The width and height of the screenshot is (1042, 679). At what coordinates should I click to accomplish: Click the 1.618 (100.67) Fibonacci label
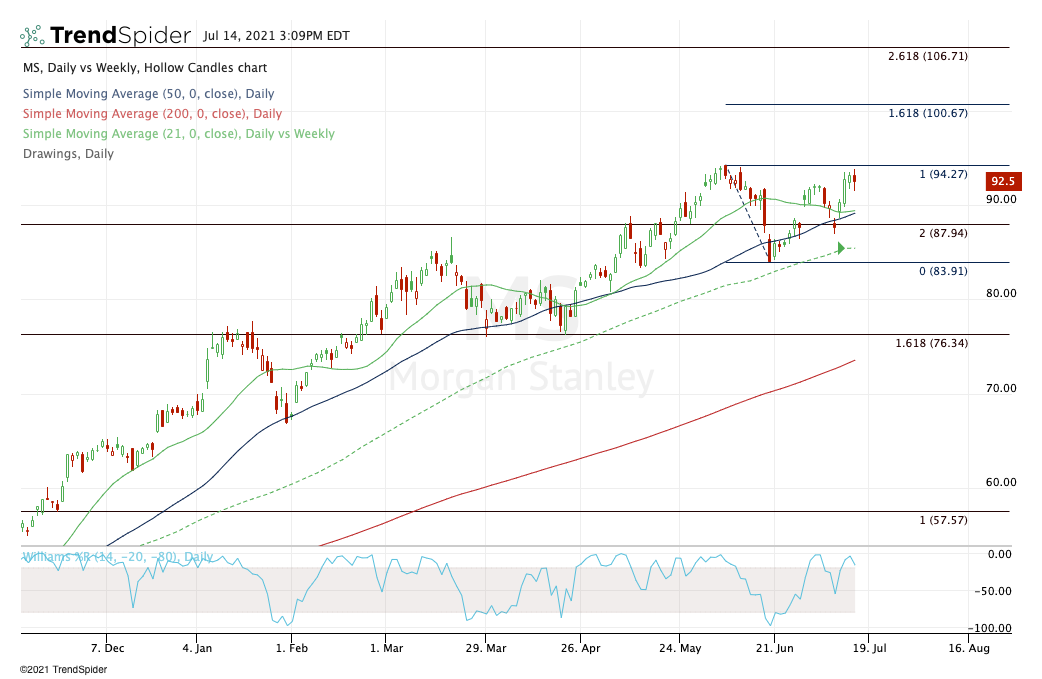[x=928, y=113]
